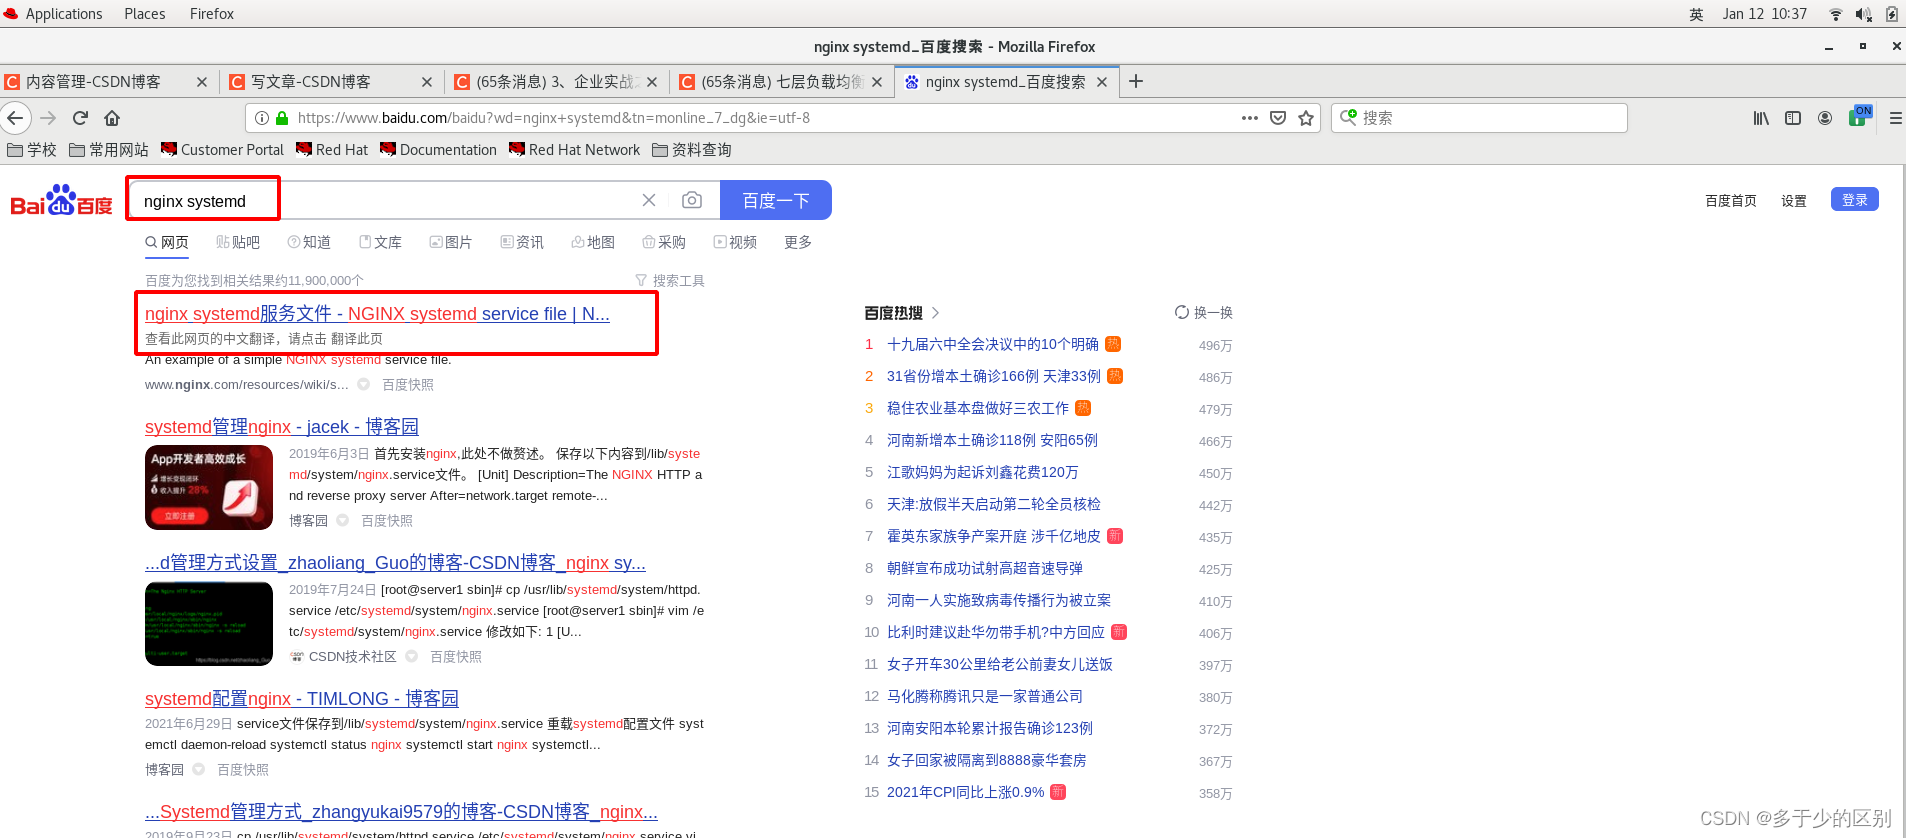Image resolution: width=1906 pixels, height=838 pixels.
Task: Click the 登录 login button
Action: [x=1855, y=199]
